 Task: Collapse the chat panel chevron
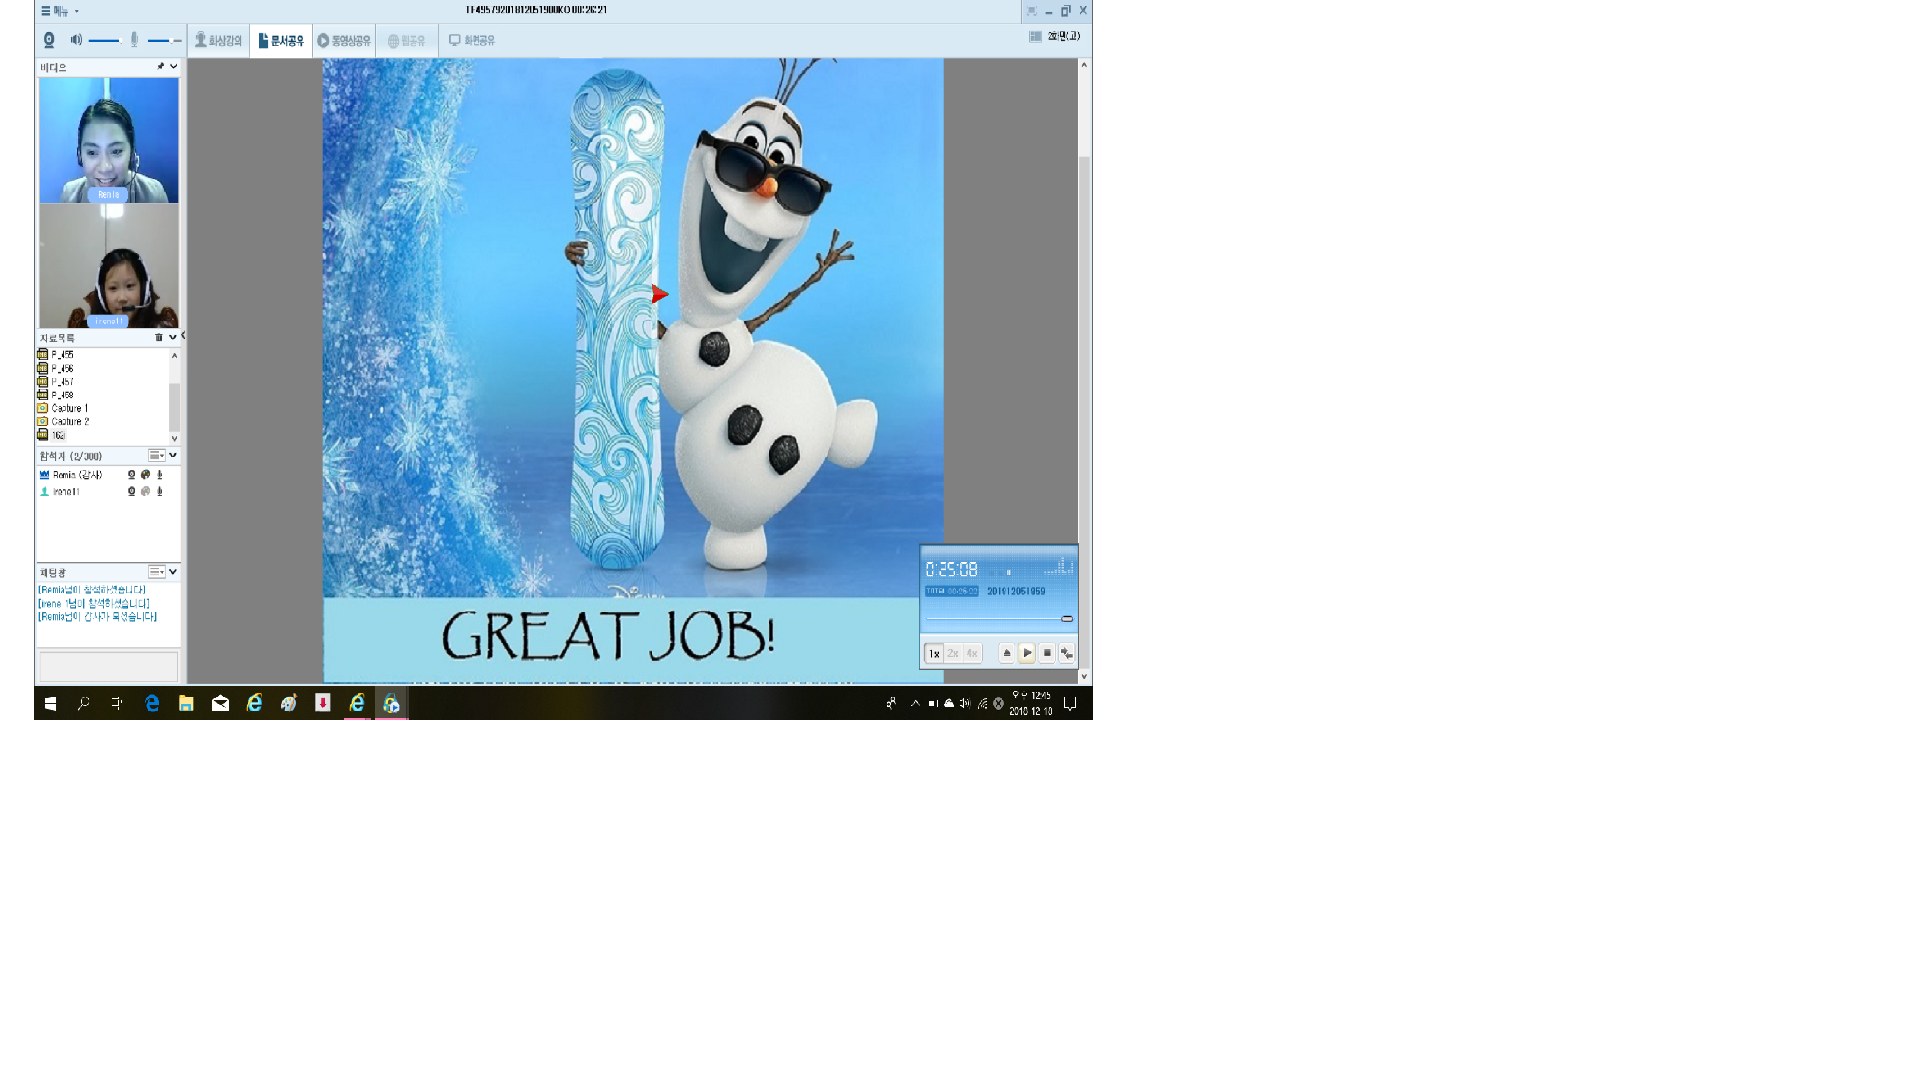[x=173, y=572]
